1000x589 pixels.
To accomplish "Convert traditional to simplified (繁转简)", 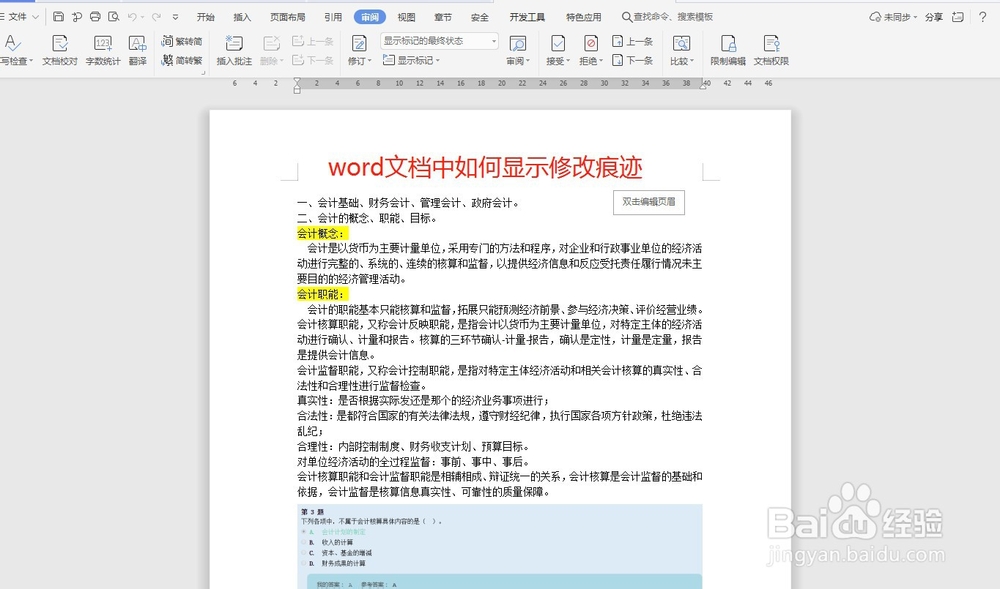I will coord(182,41).
